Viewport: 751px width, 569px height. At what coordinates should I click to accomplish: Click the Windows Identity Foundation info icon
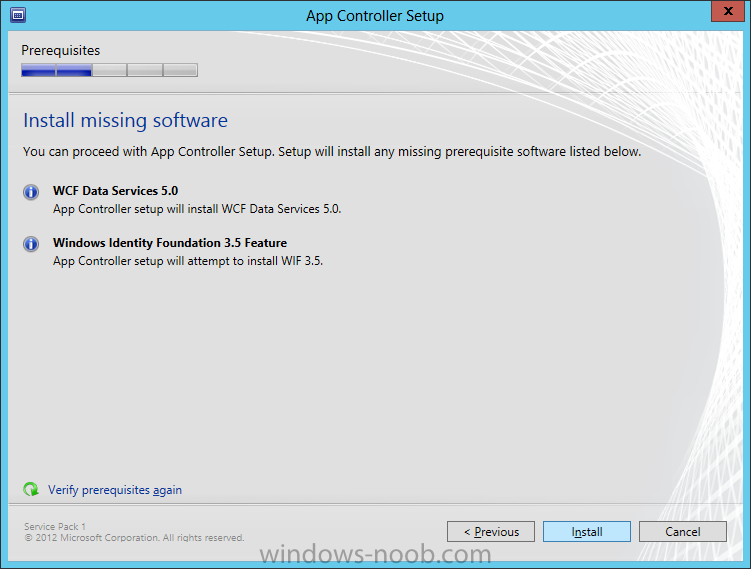point(31,244)
